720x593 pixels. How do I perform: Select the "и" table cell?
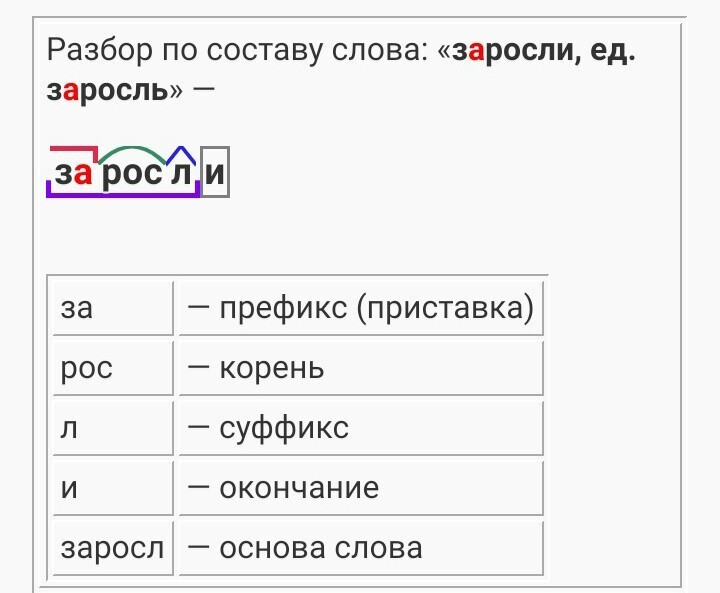point(112,488)
